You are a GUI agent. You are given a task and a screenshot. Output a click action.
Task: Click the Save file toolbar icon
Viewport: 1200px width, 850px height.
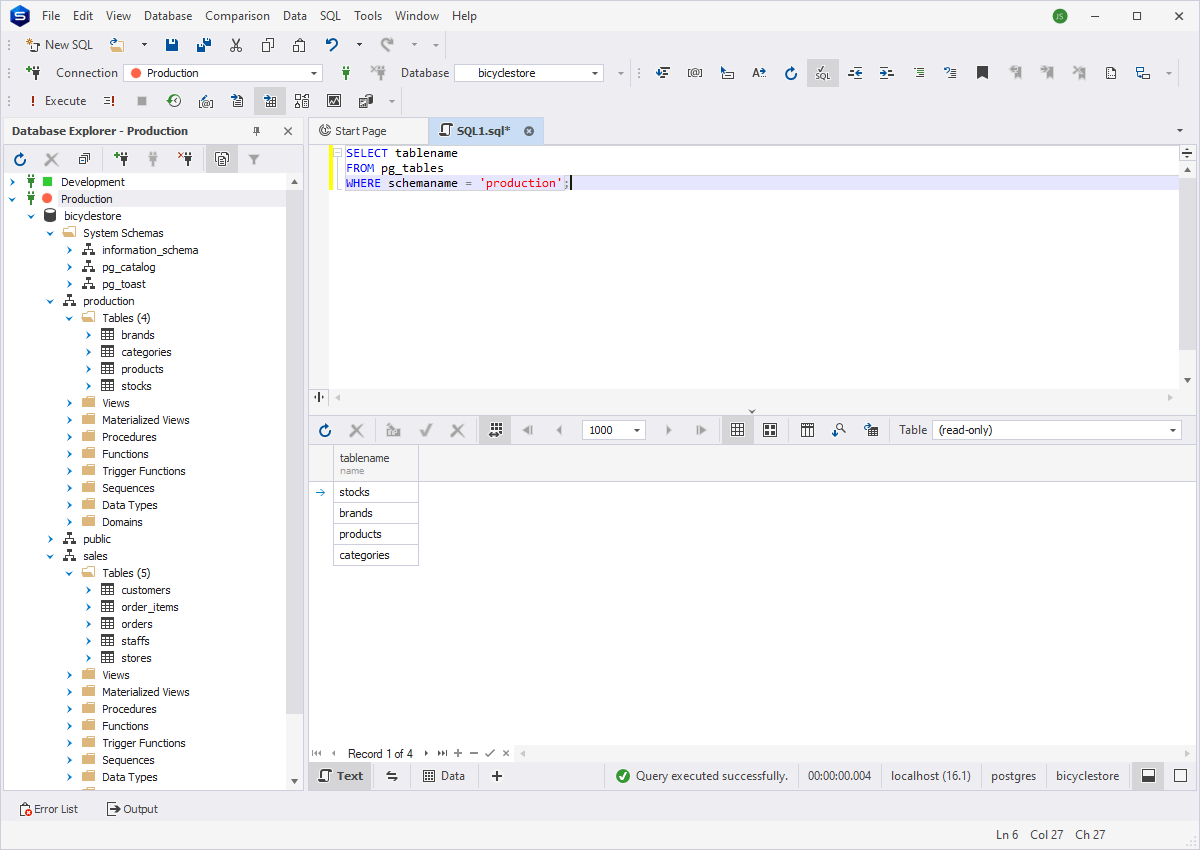click(171, 44)
